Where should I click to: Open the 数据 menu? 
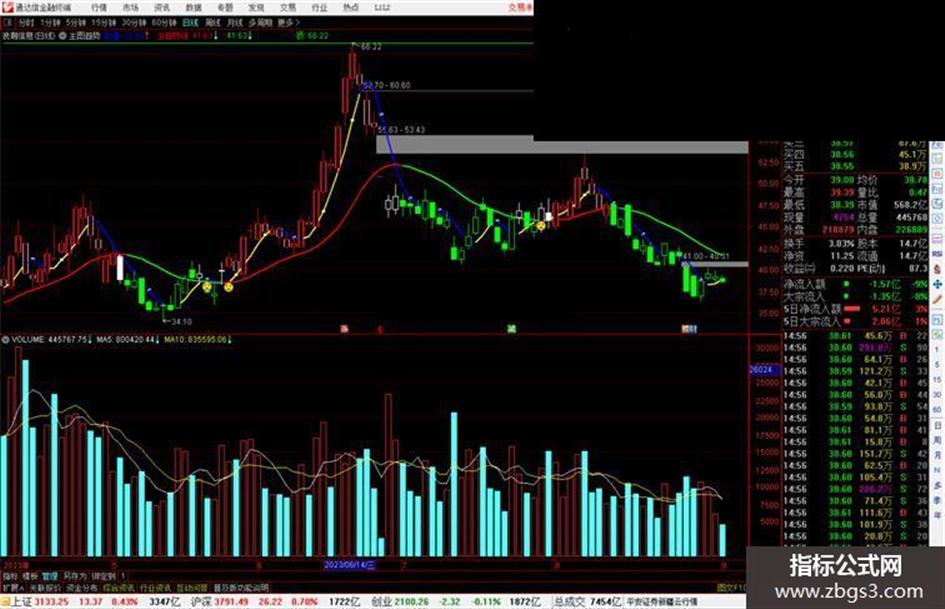[193, 8]
